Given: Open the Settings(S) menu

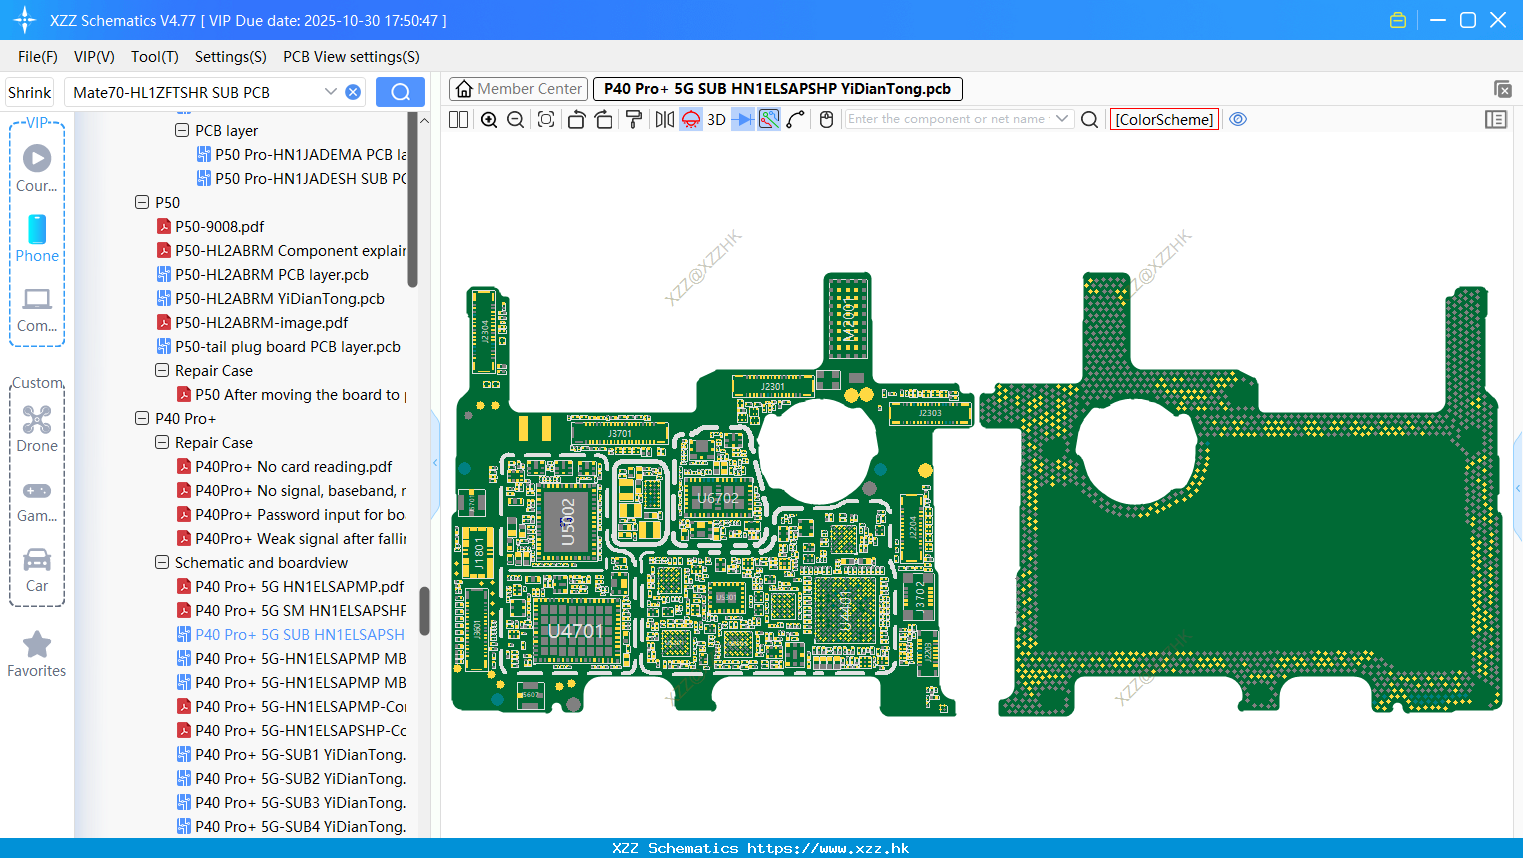Looking at the screenshot, I should pyautogui.click(x=231, y=57).
